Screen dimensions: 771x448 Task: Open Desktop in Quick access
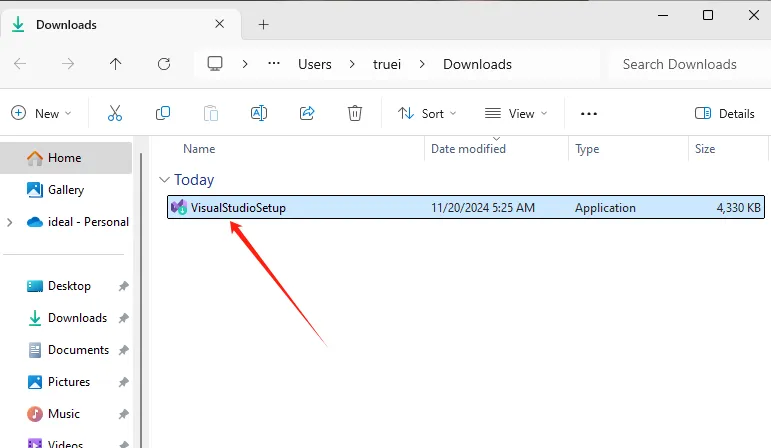[69, 286]
